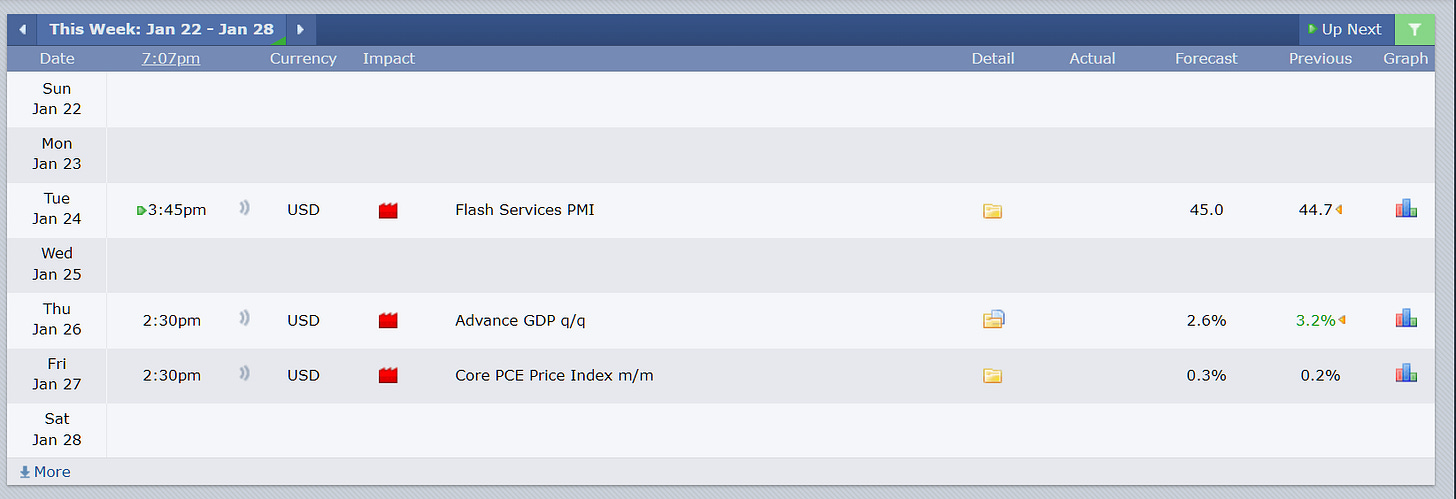The image size is (1456, 499).
Task: Click the Forecast column header
Action: pos(1206,59)
